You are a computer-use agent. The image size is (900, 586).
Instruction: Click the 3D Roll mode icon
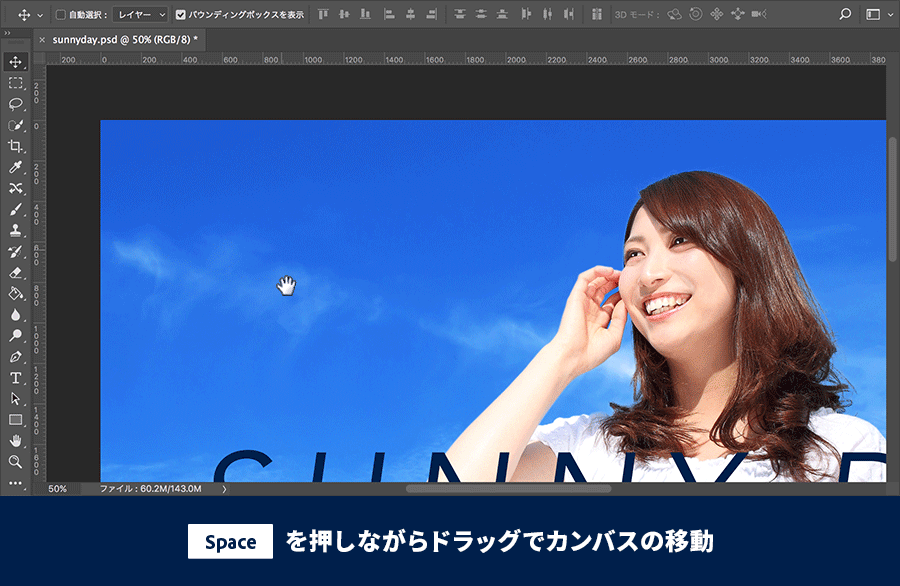[696, 14]
